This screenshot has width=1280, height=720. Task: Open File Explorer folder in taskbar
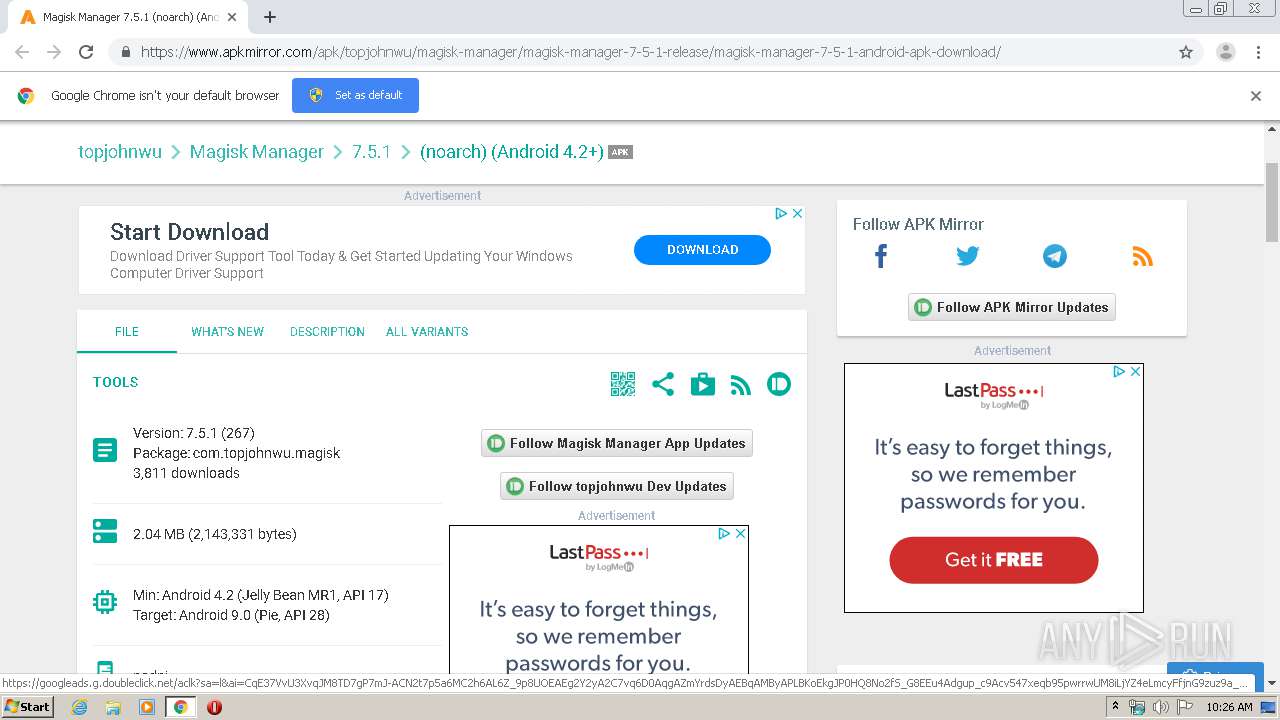[x=113, y=707]
